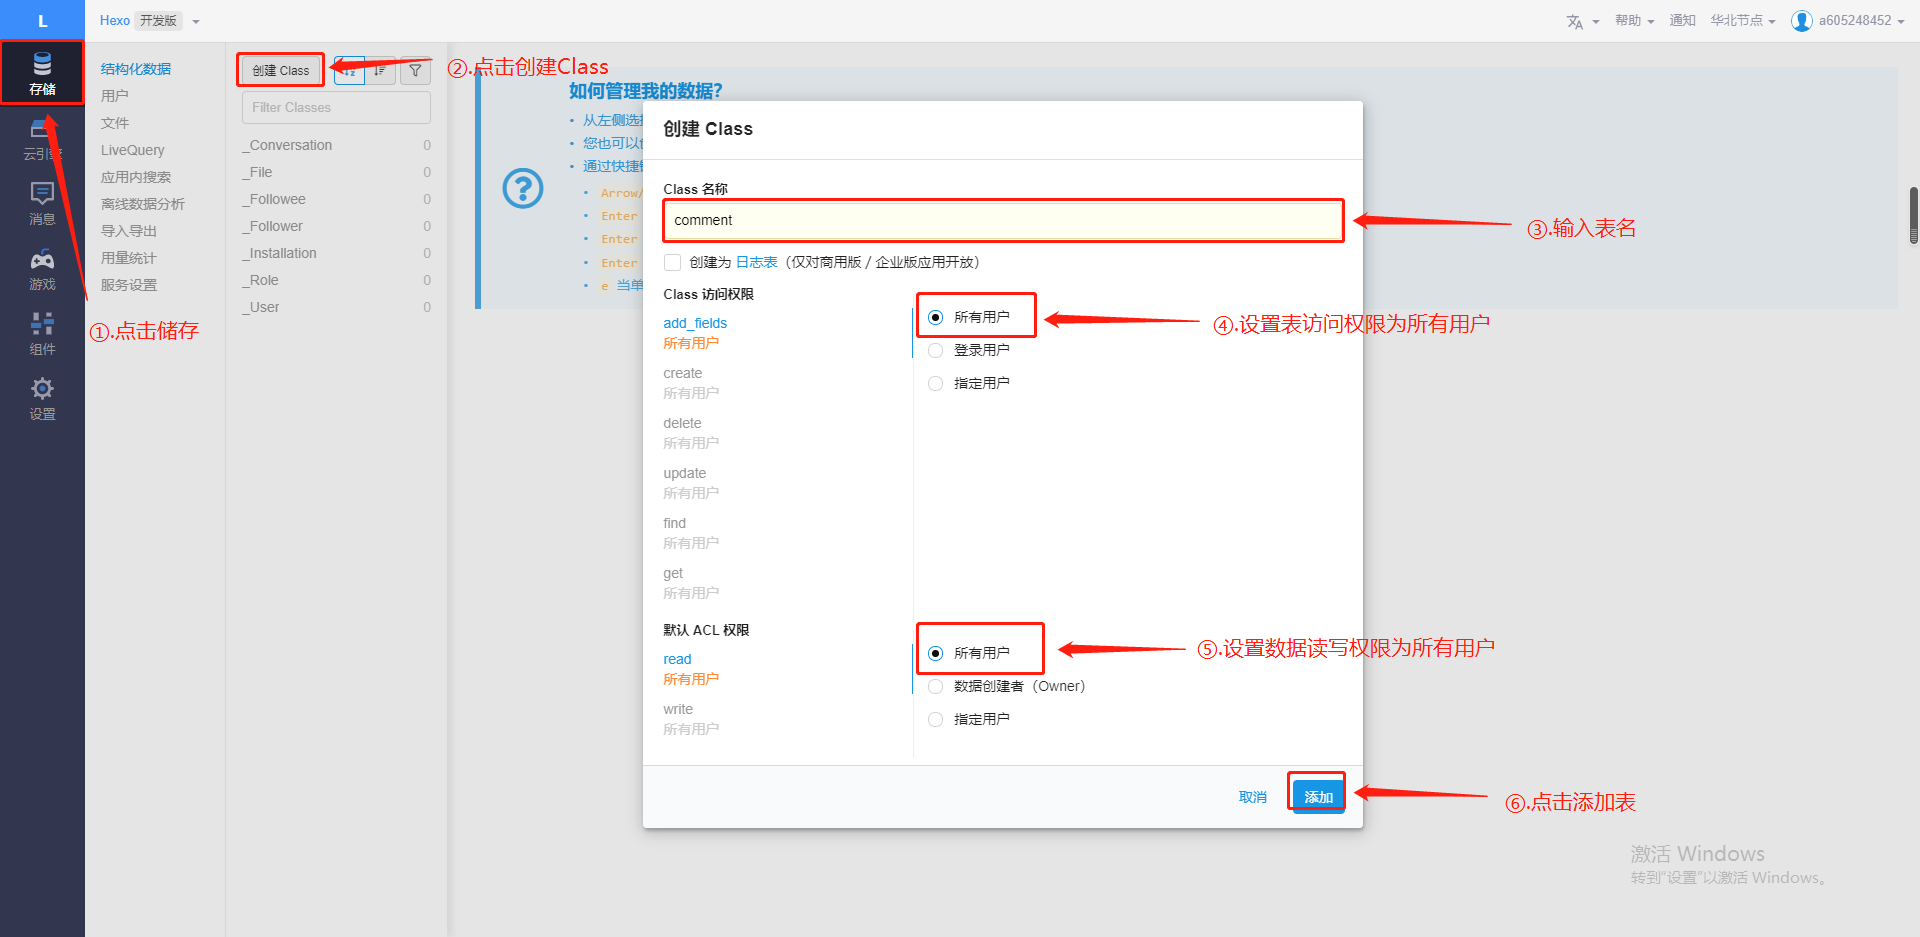Expand the 帮助 help dropdown
The height and width of the screenshot is (937, 1920).
click(1634, 21)
